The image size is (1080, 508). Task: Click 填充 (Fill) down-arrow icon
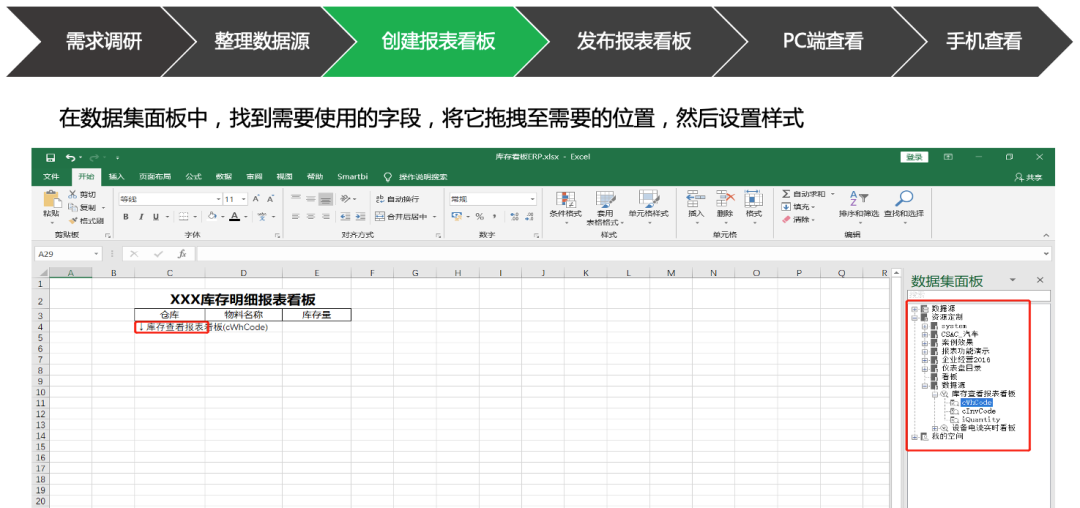tap(786, 207)
